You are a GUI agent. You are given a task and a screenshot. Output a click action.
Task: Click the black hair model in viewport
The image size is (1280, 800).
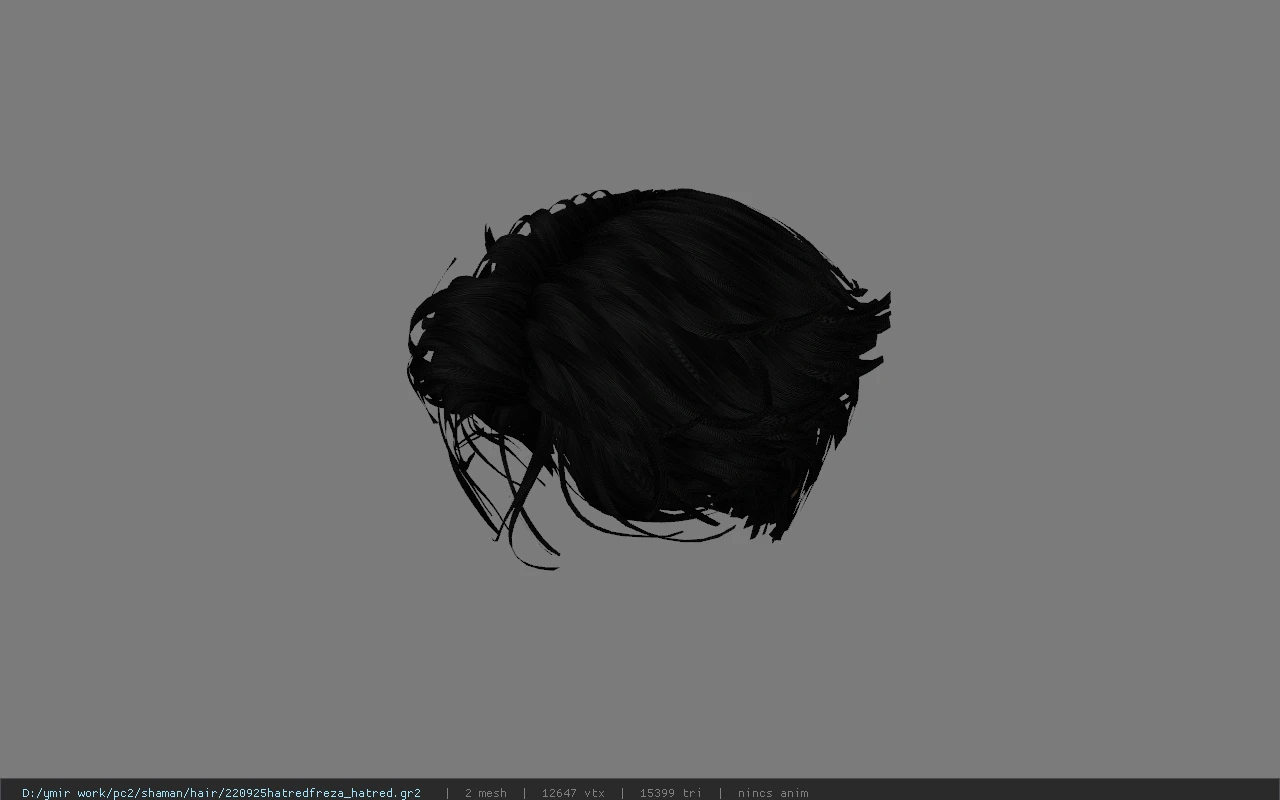pos(648,378)
